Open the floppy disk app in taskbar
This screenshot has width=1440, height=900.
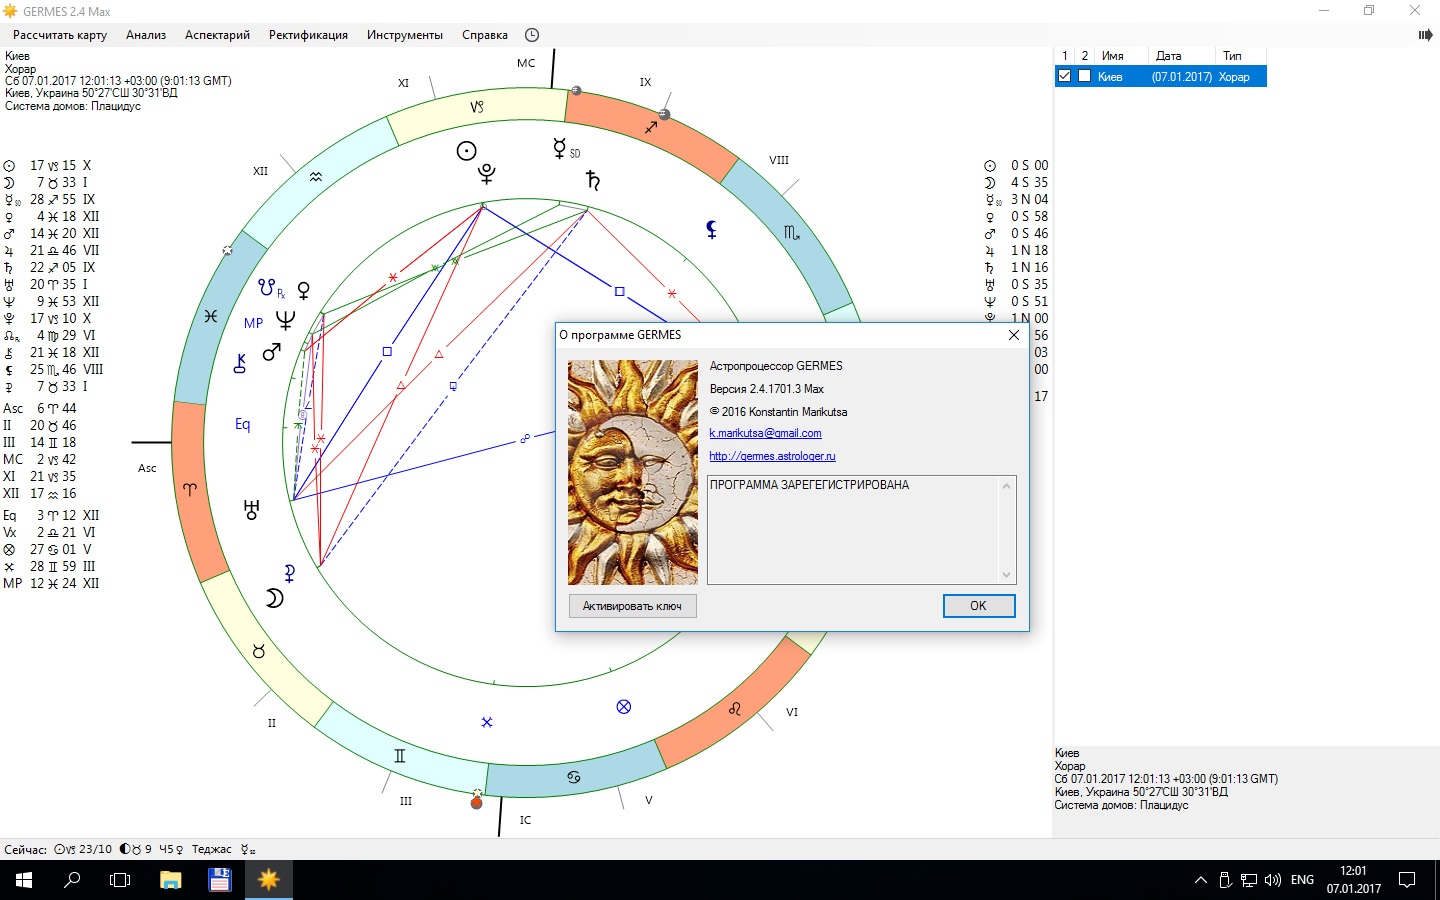pyautogui.click(x=219, y=880)
